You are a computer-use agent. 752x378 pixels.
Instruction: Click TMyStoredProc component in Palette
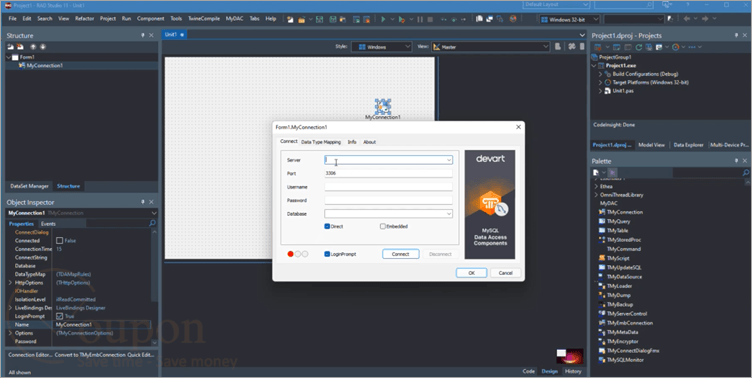click(620, 240)
